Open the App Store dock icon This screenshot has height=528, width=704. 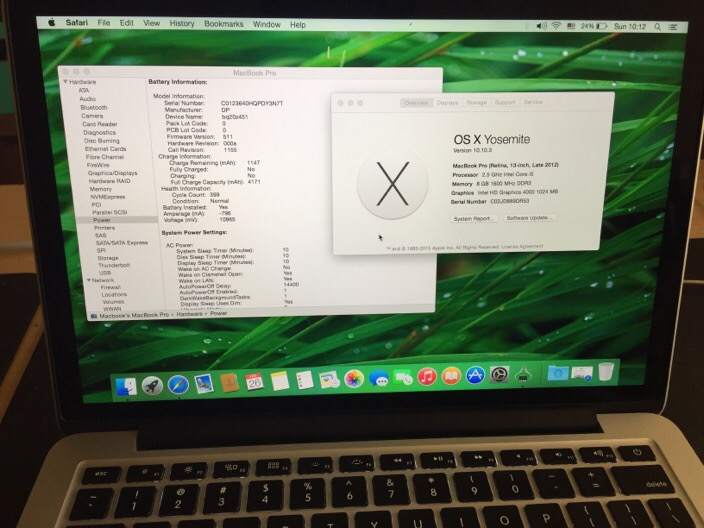coord(475,376)
